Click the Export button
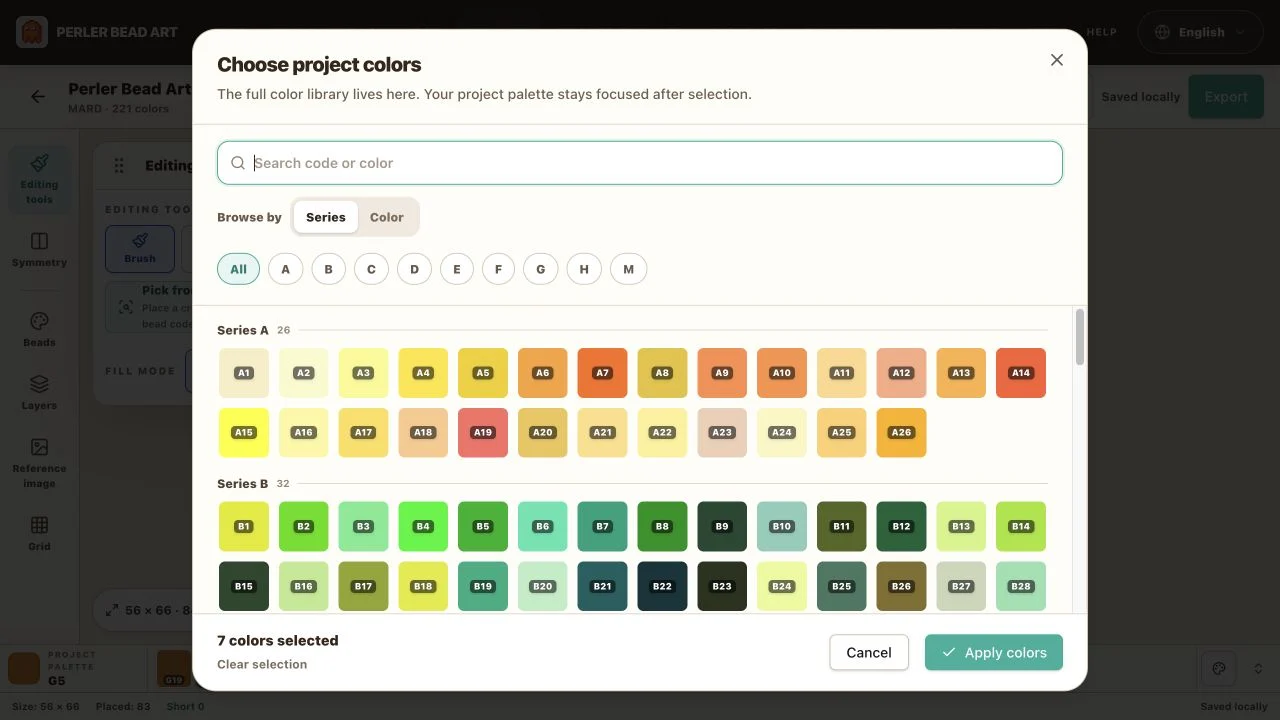 coord(1226,97)
